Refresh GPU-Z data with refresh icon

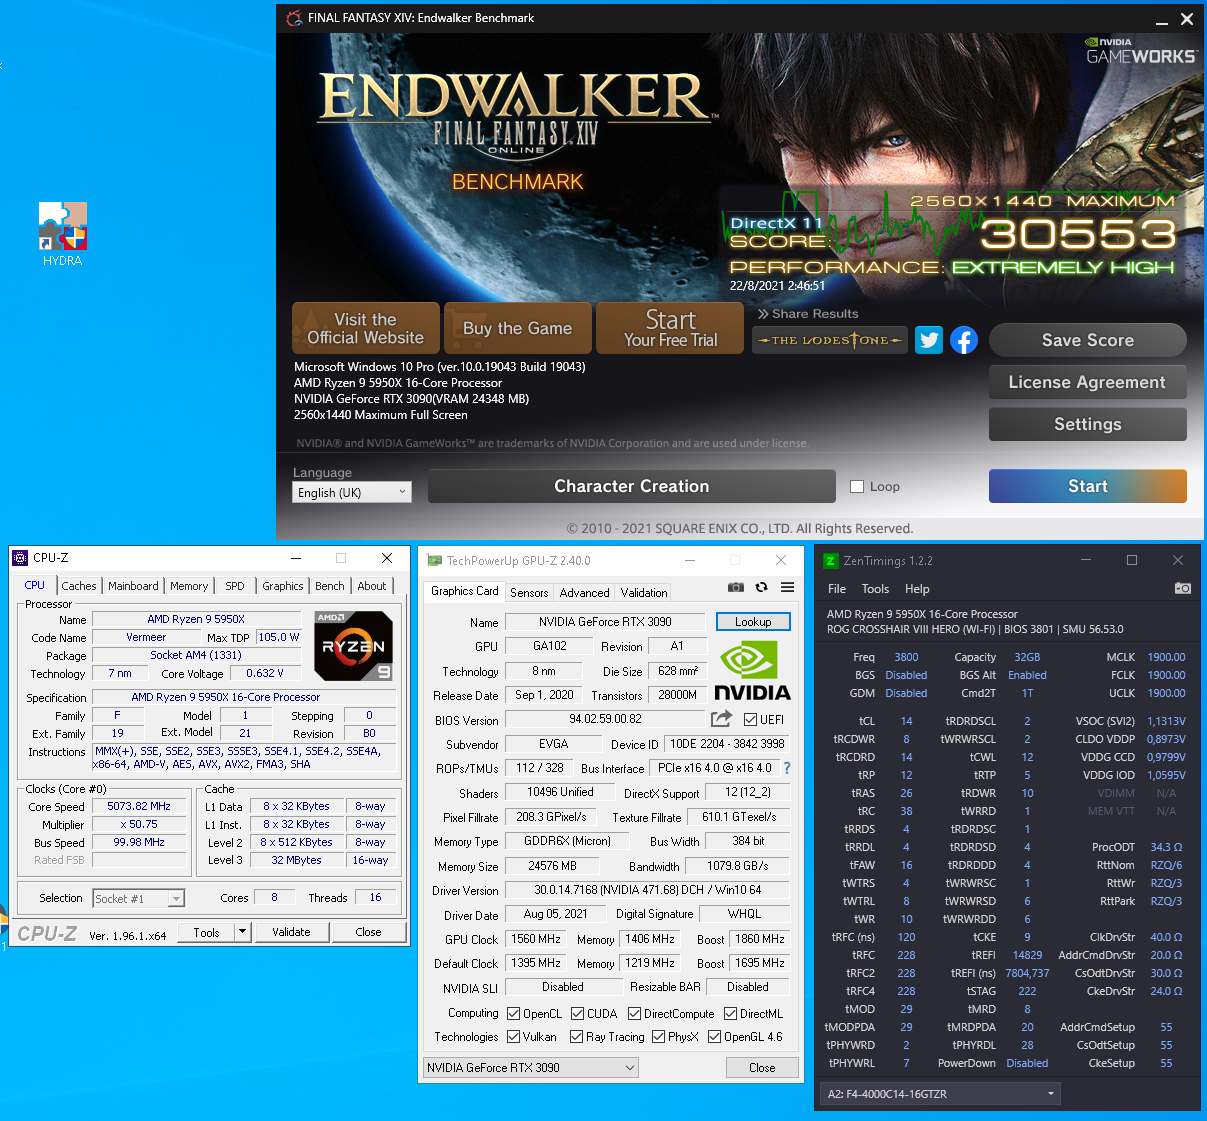click(x=762, y=587)
